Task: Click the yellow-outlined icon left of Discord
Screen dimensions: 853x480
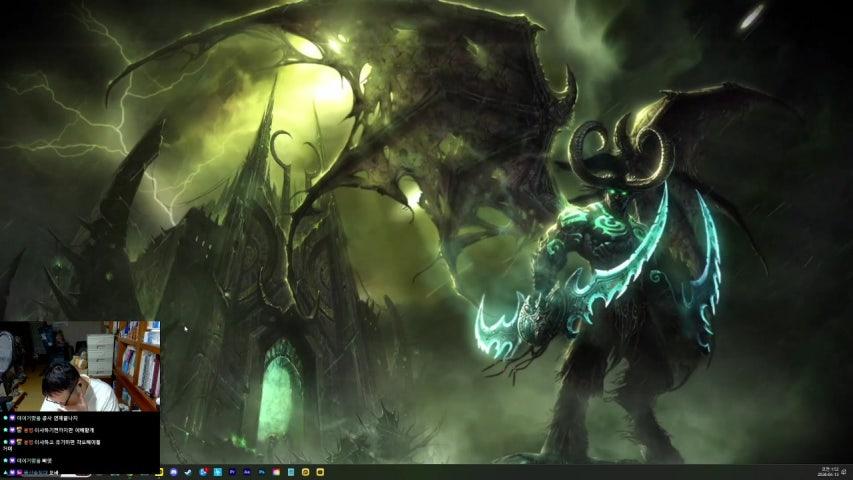Action: click(160, 471)
